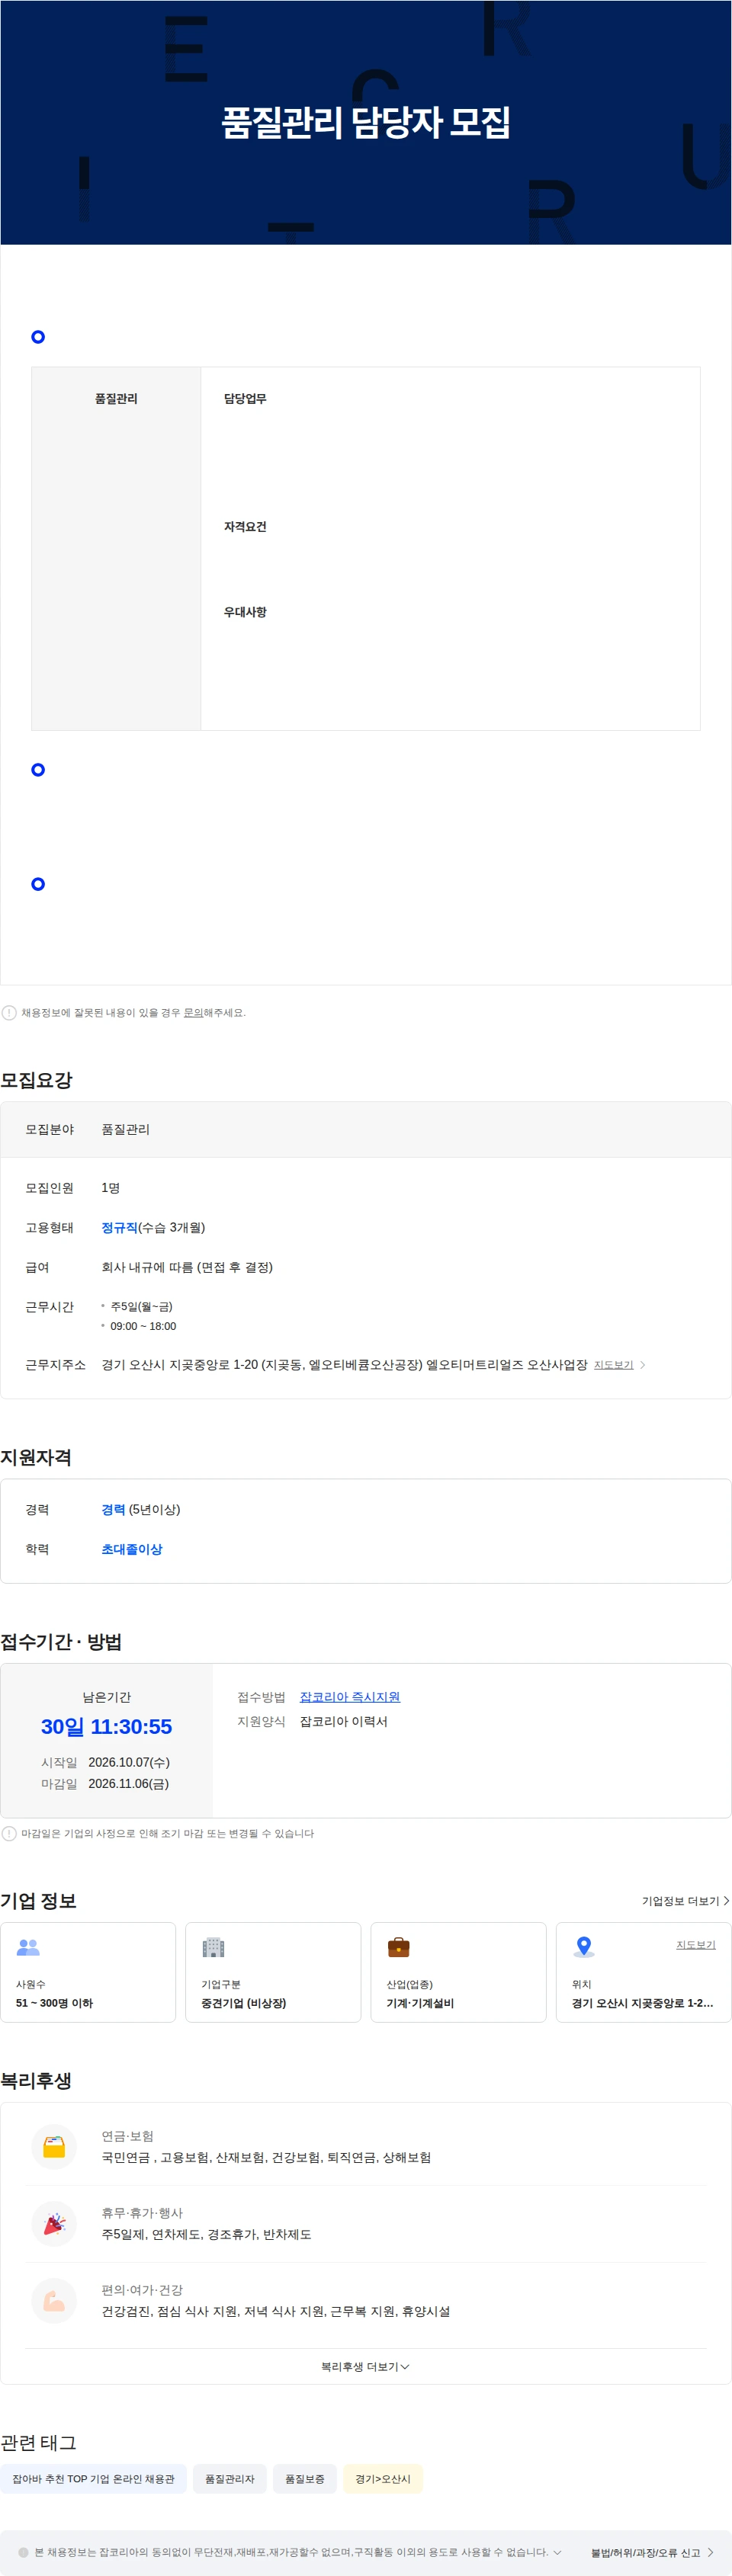This screenshot has height=2576, width=732.
Task: Click the 30일 remaining countdown timer
Action: pos(106,1727)
